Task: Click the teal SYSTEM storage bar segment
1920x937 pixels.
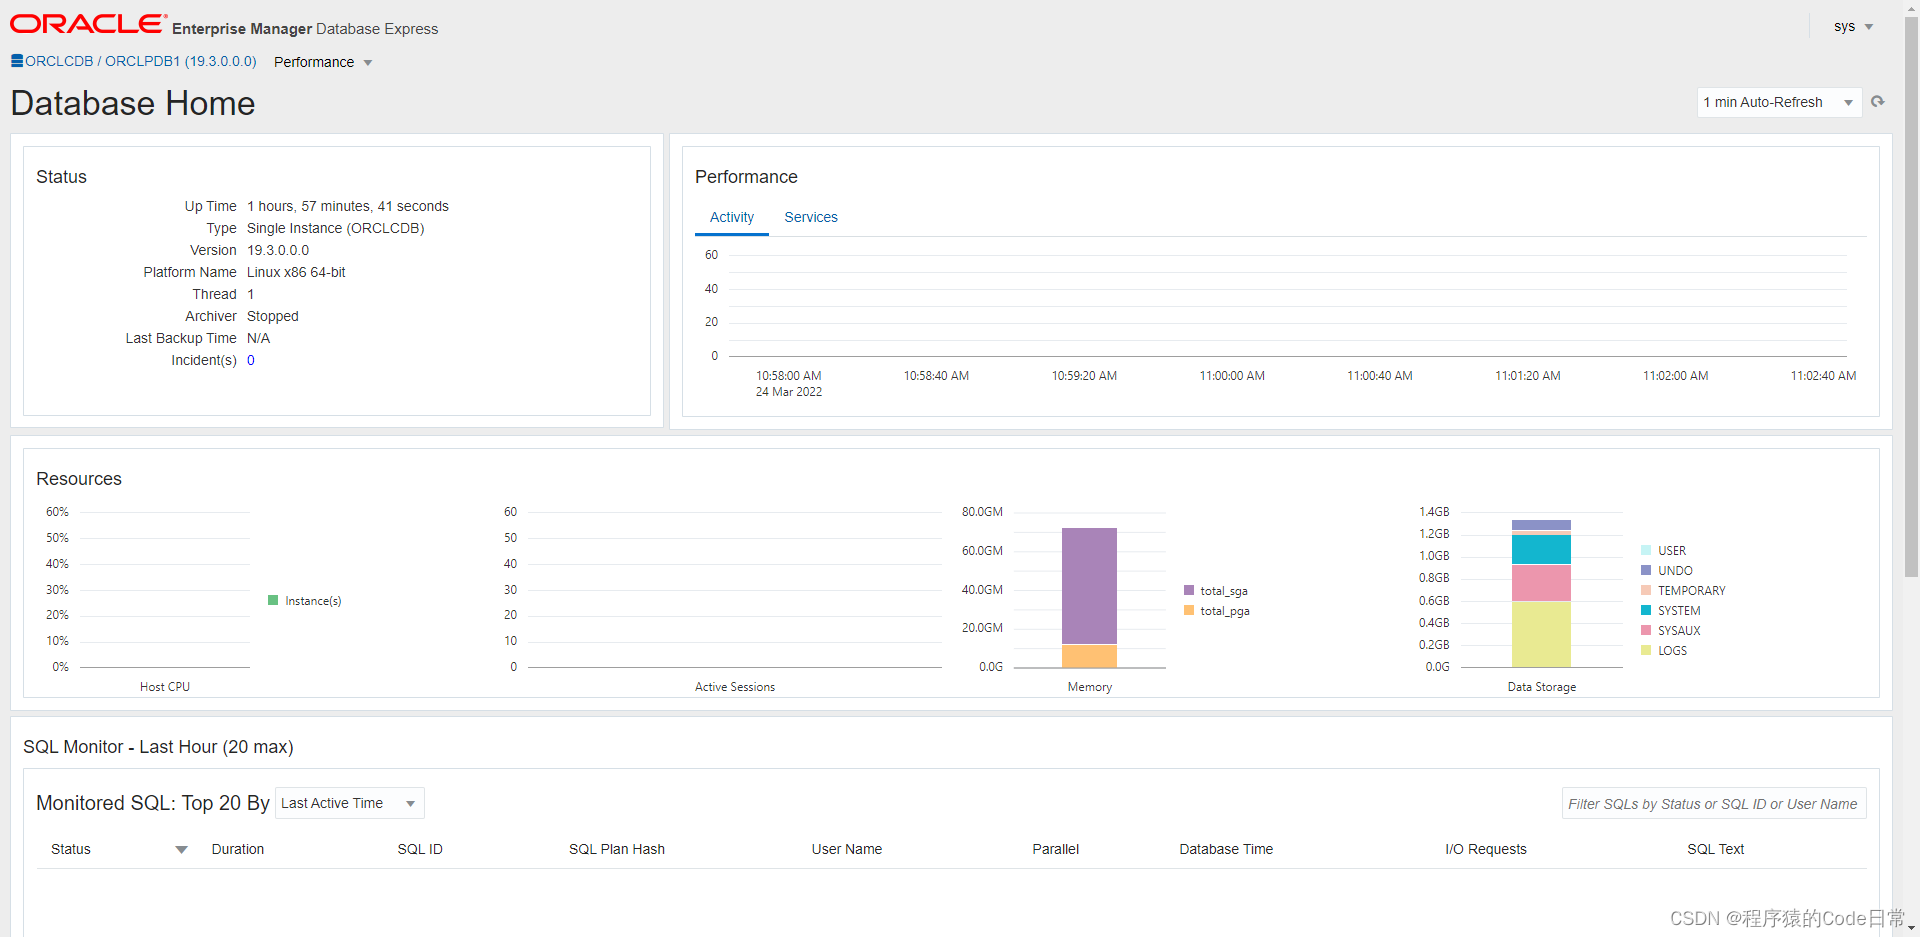Action: [1541, 550]
